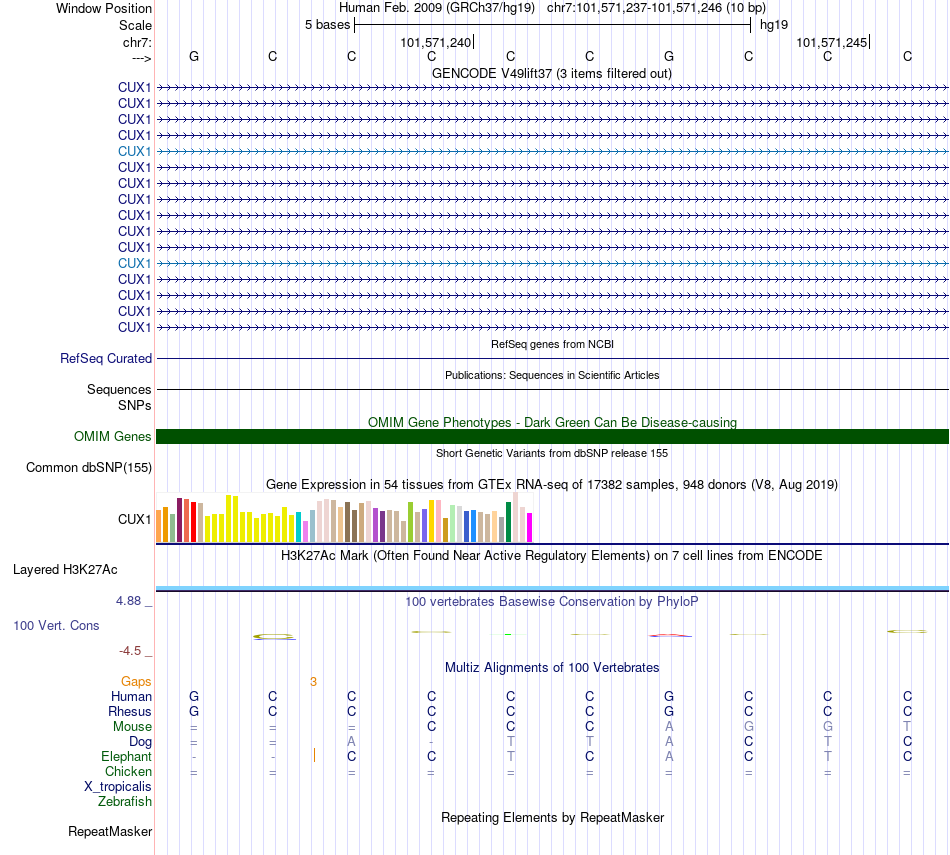Click the chr7: ruler label
The width and height of the screenshot is (950, 855).
[137, 42]
